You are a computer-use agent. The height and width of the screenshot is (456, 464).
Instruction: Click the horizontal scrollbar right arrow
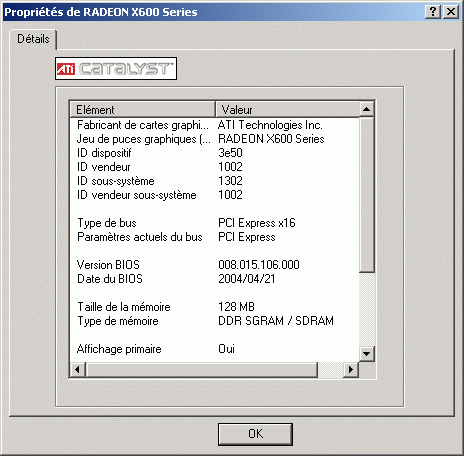(351, 370)
